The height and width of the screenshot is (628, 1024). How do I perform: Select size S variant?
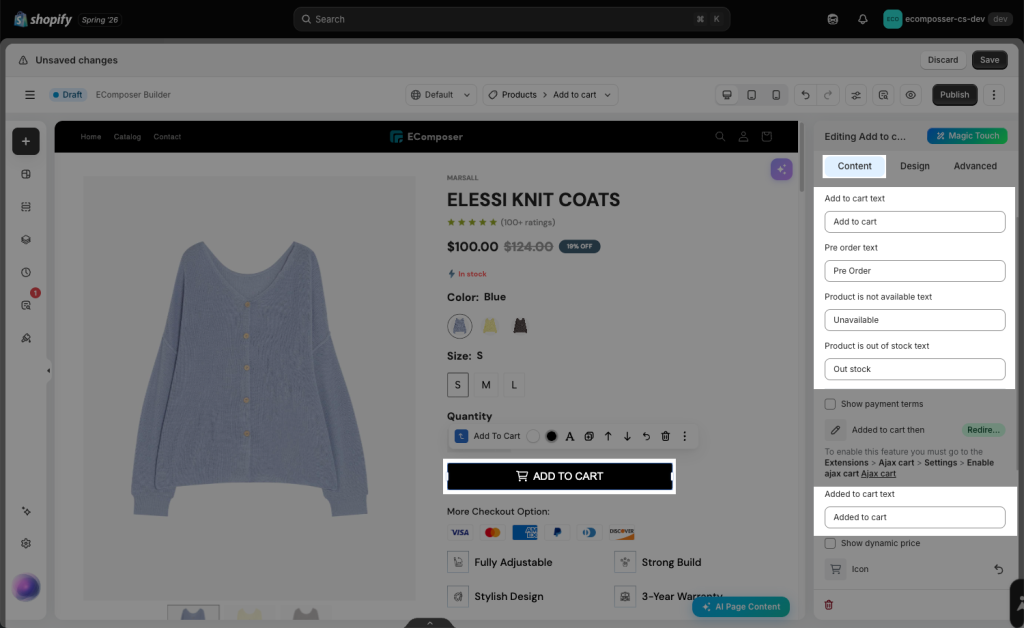[458, 385]
